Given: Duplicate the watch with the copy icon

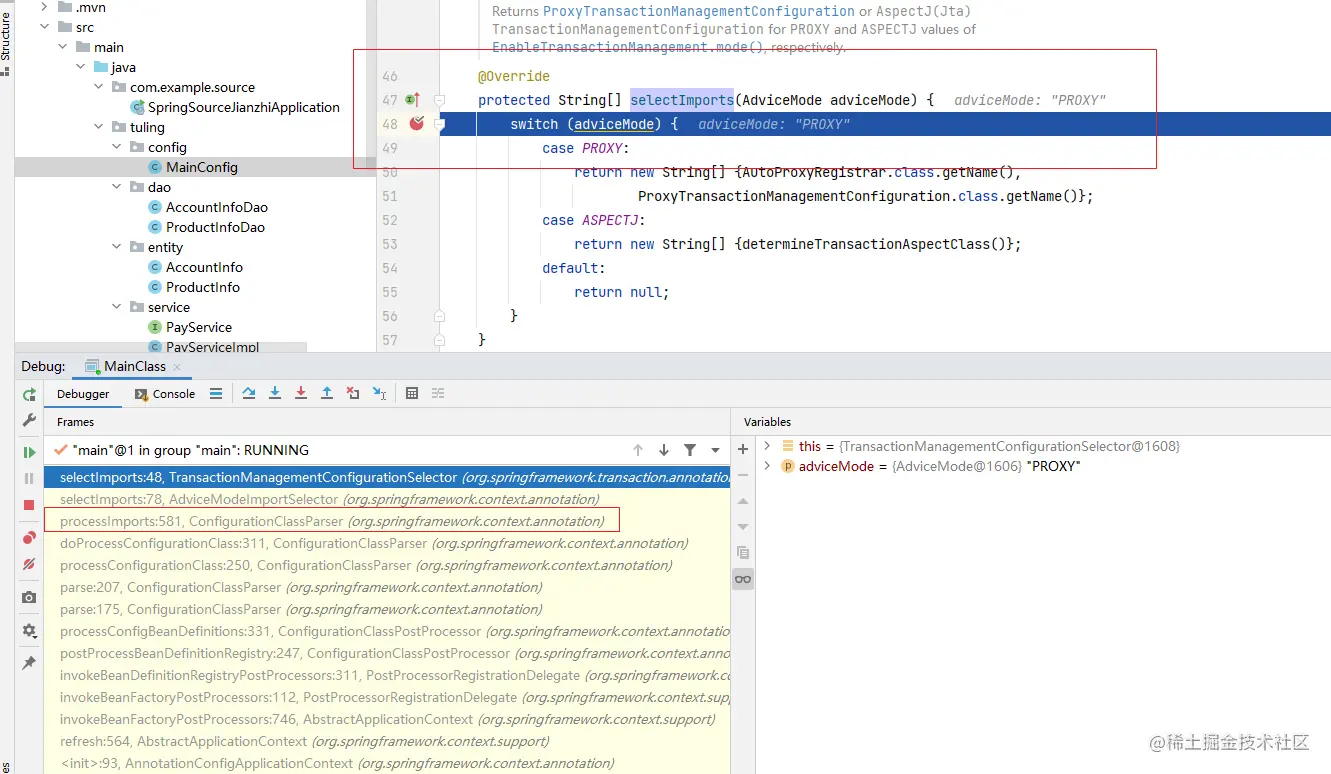Looking at the screenshot, I should 743,553.
